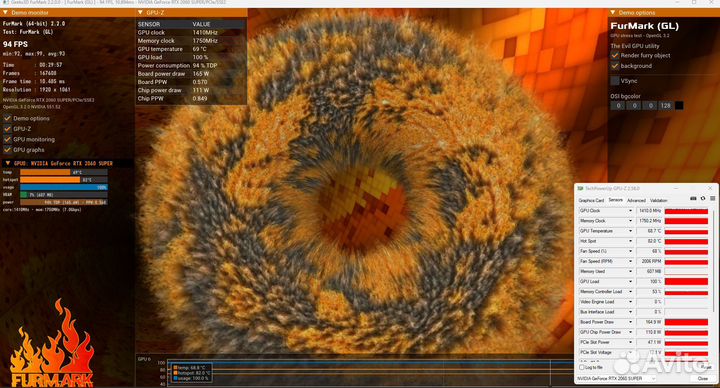Click the temp legend entry in the GPU graph
This screenshot has width=720, height=388.
coord(189,368)
